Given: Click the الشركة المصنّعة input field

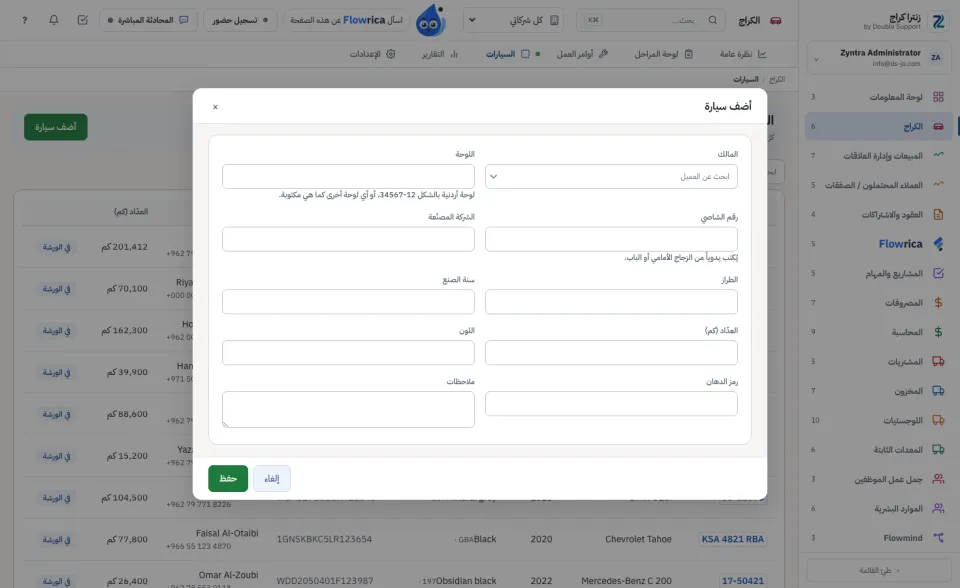Looking at the screenshot, I should (x=348, y=239).
